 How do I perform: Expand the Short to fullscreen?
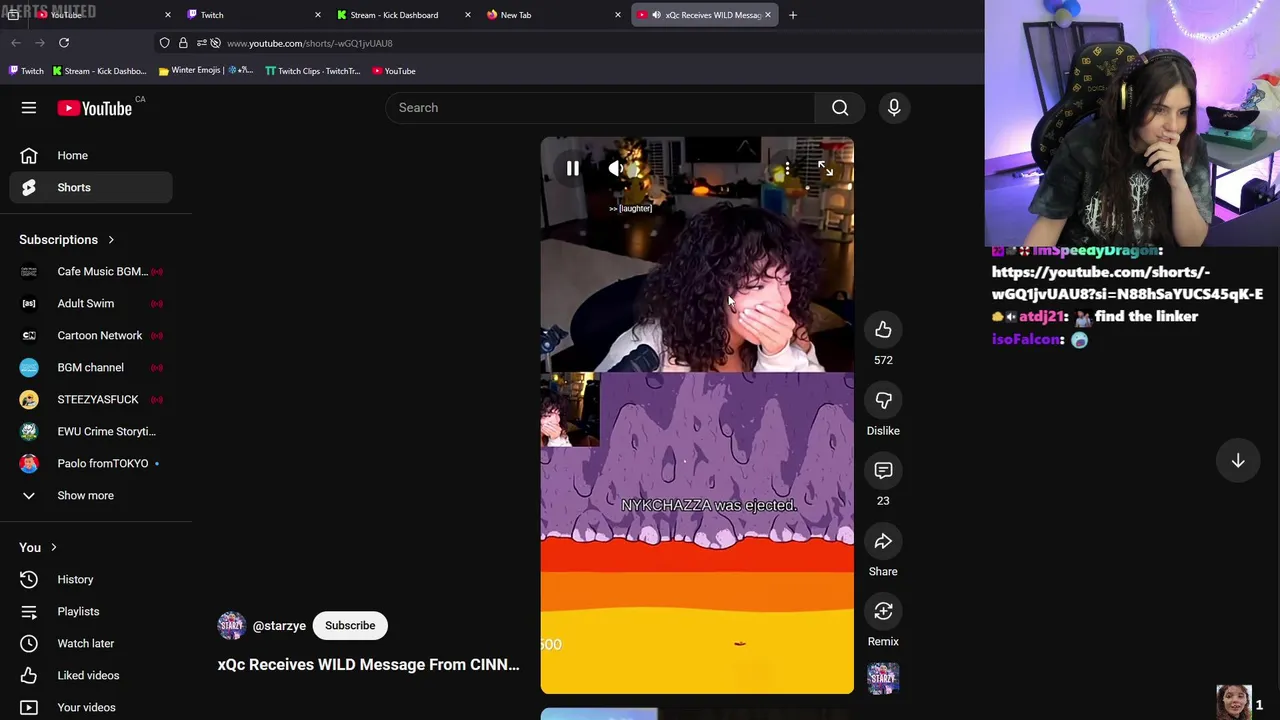[825, 169]
